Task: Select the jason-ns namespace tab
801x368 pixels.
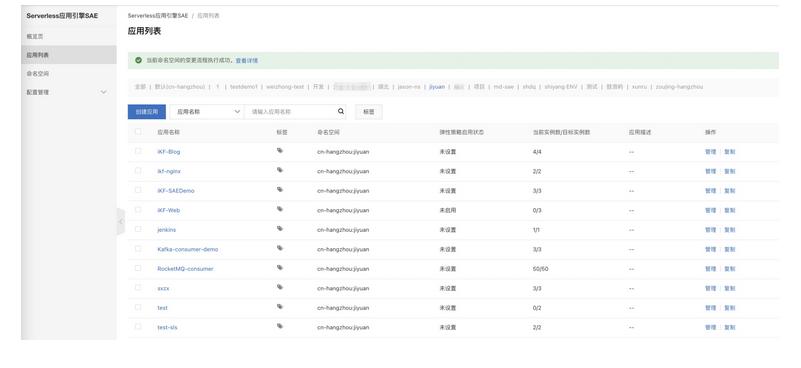Action: 409,87
